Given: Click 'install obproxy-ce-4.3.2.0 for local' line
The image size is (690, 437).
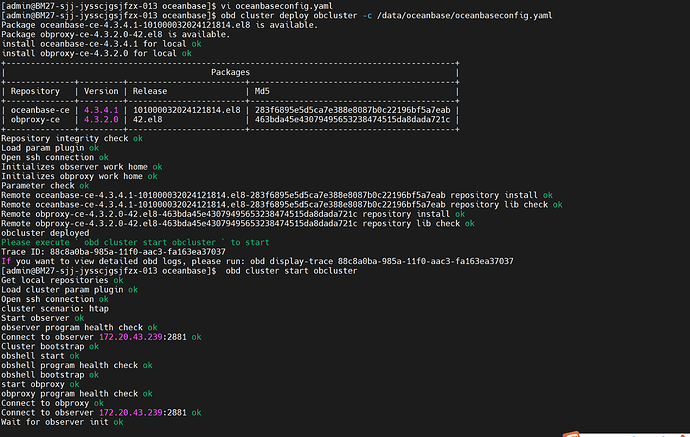Looking at the screenshot, I should tap(96, 53).
